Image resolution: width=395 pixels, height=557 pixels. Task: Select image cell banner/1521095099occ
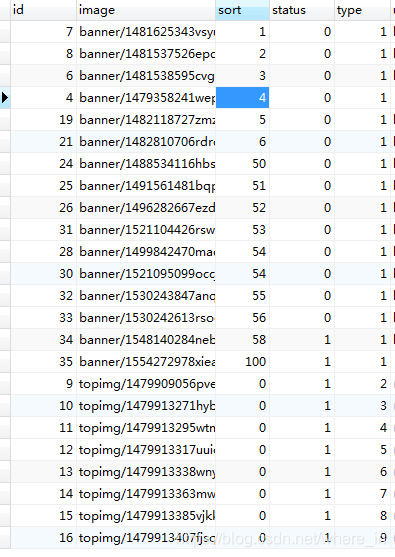146,274
